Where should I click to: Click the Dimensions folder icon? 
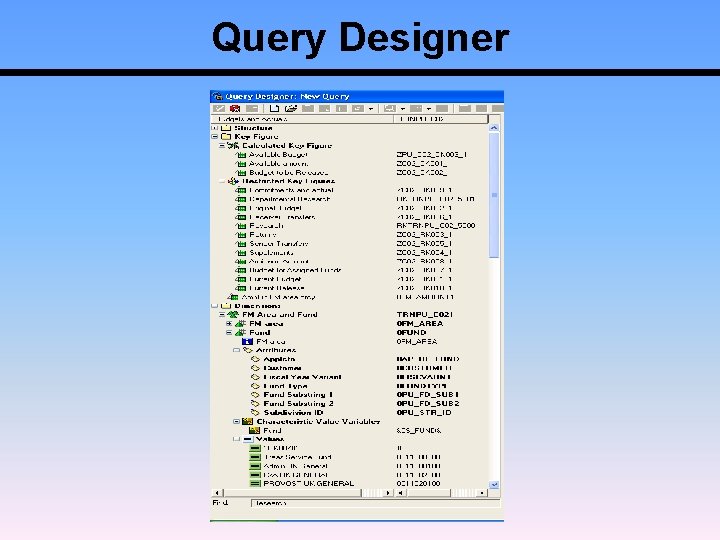(x=226, y=306)
